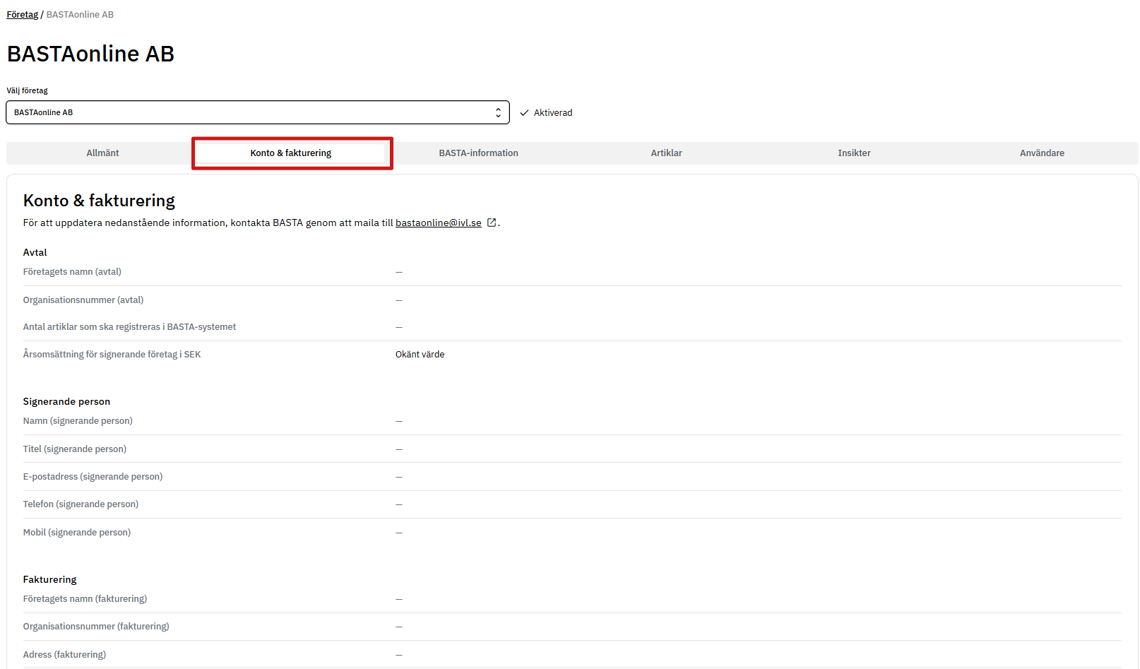Viewport: 1140px width, 669px height.
Task: Open the Användare tab
Action: click(x=1041, y=153)
